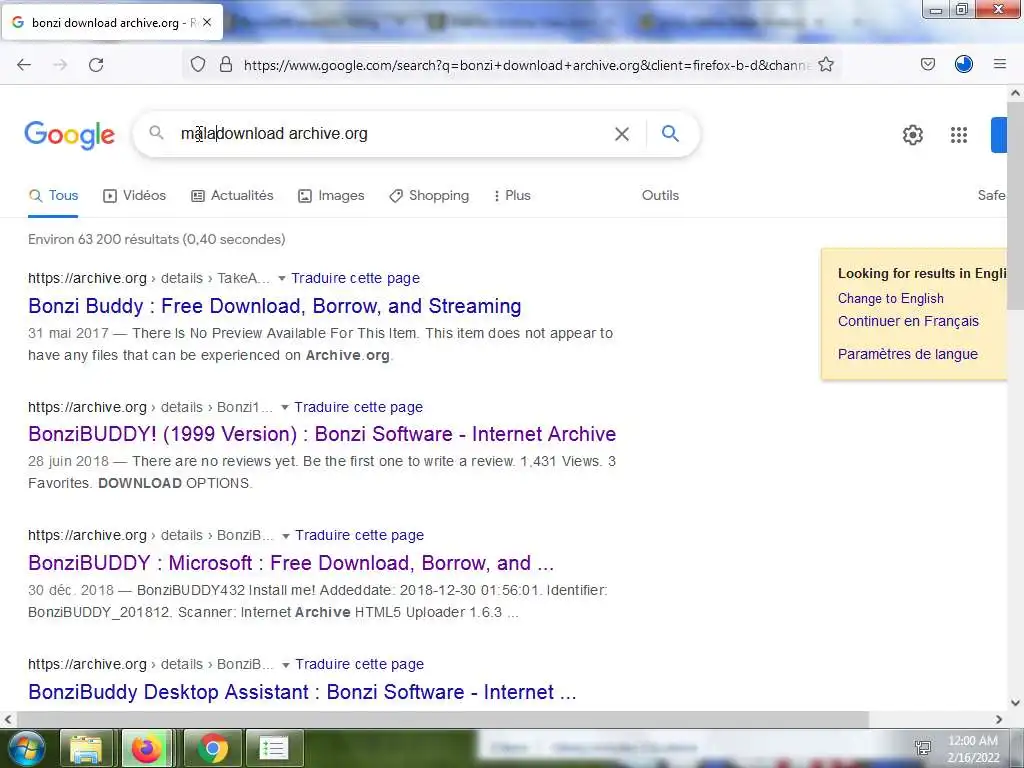
Task: Launch Chrome from the taskbar
Action: (x=212, y=748)
